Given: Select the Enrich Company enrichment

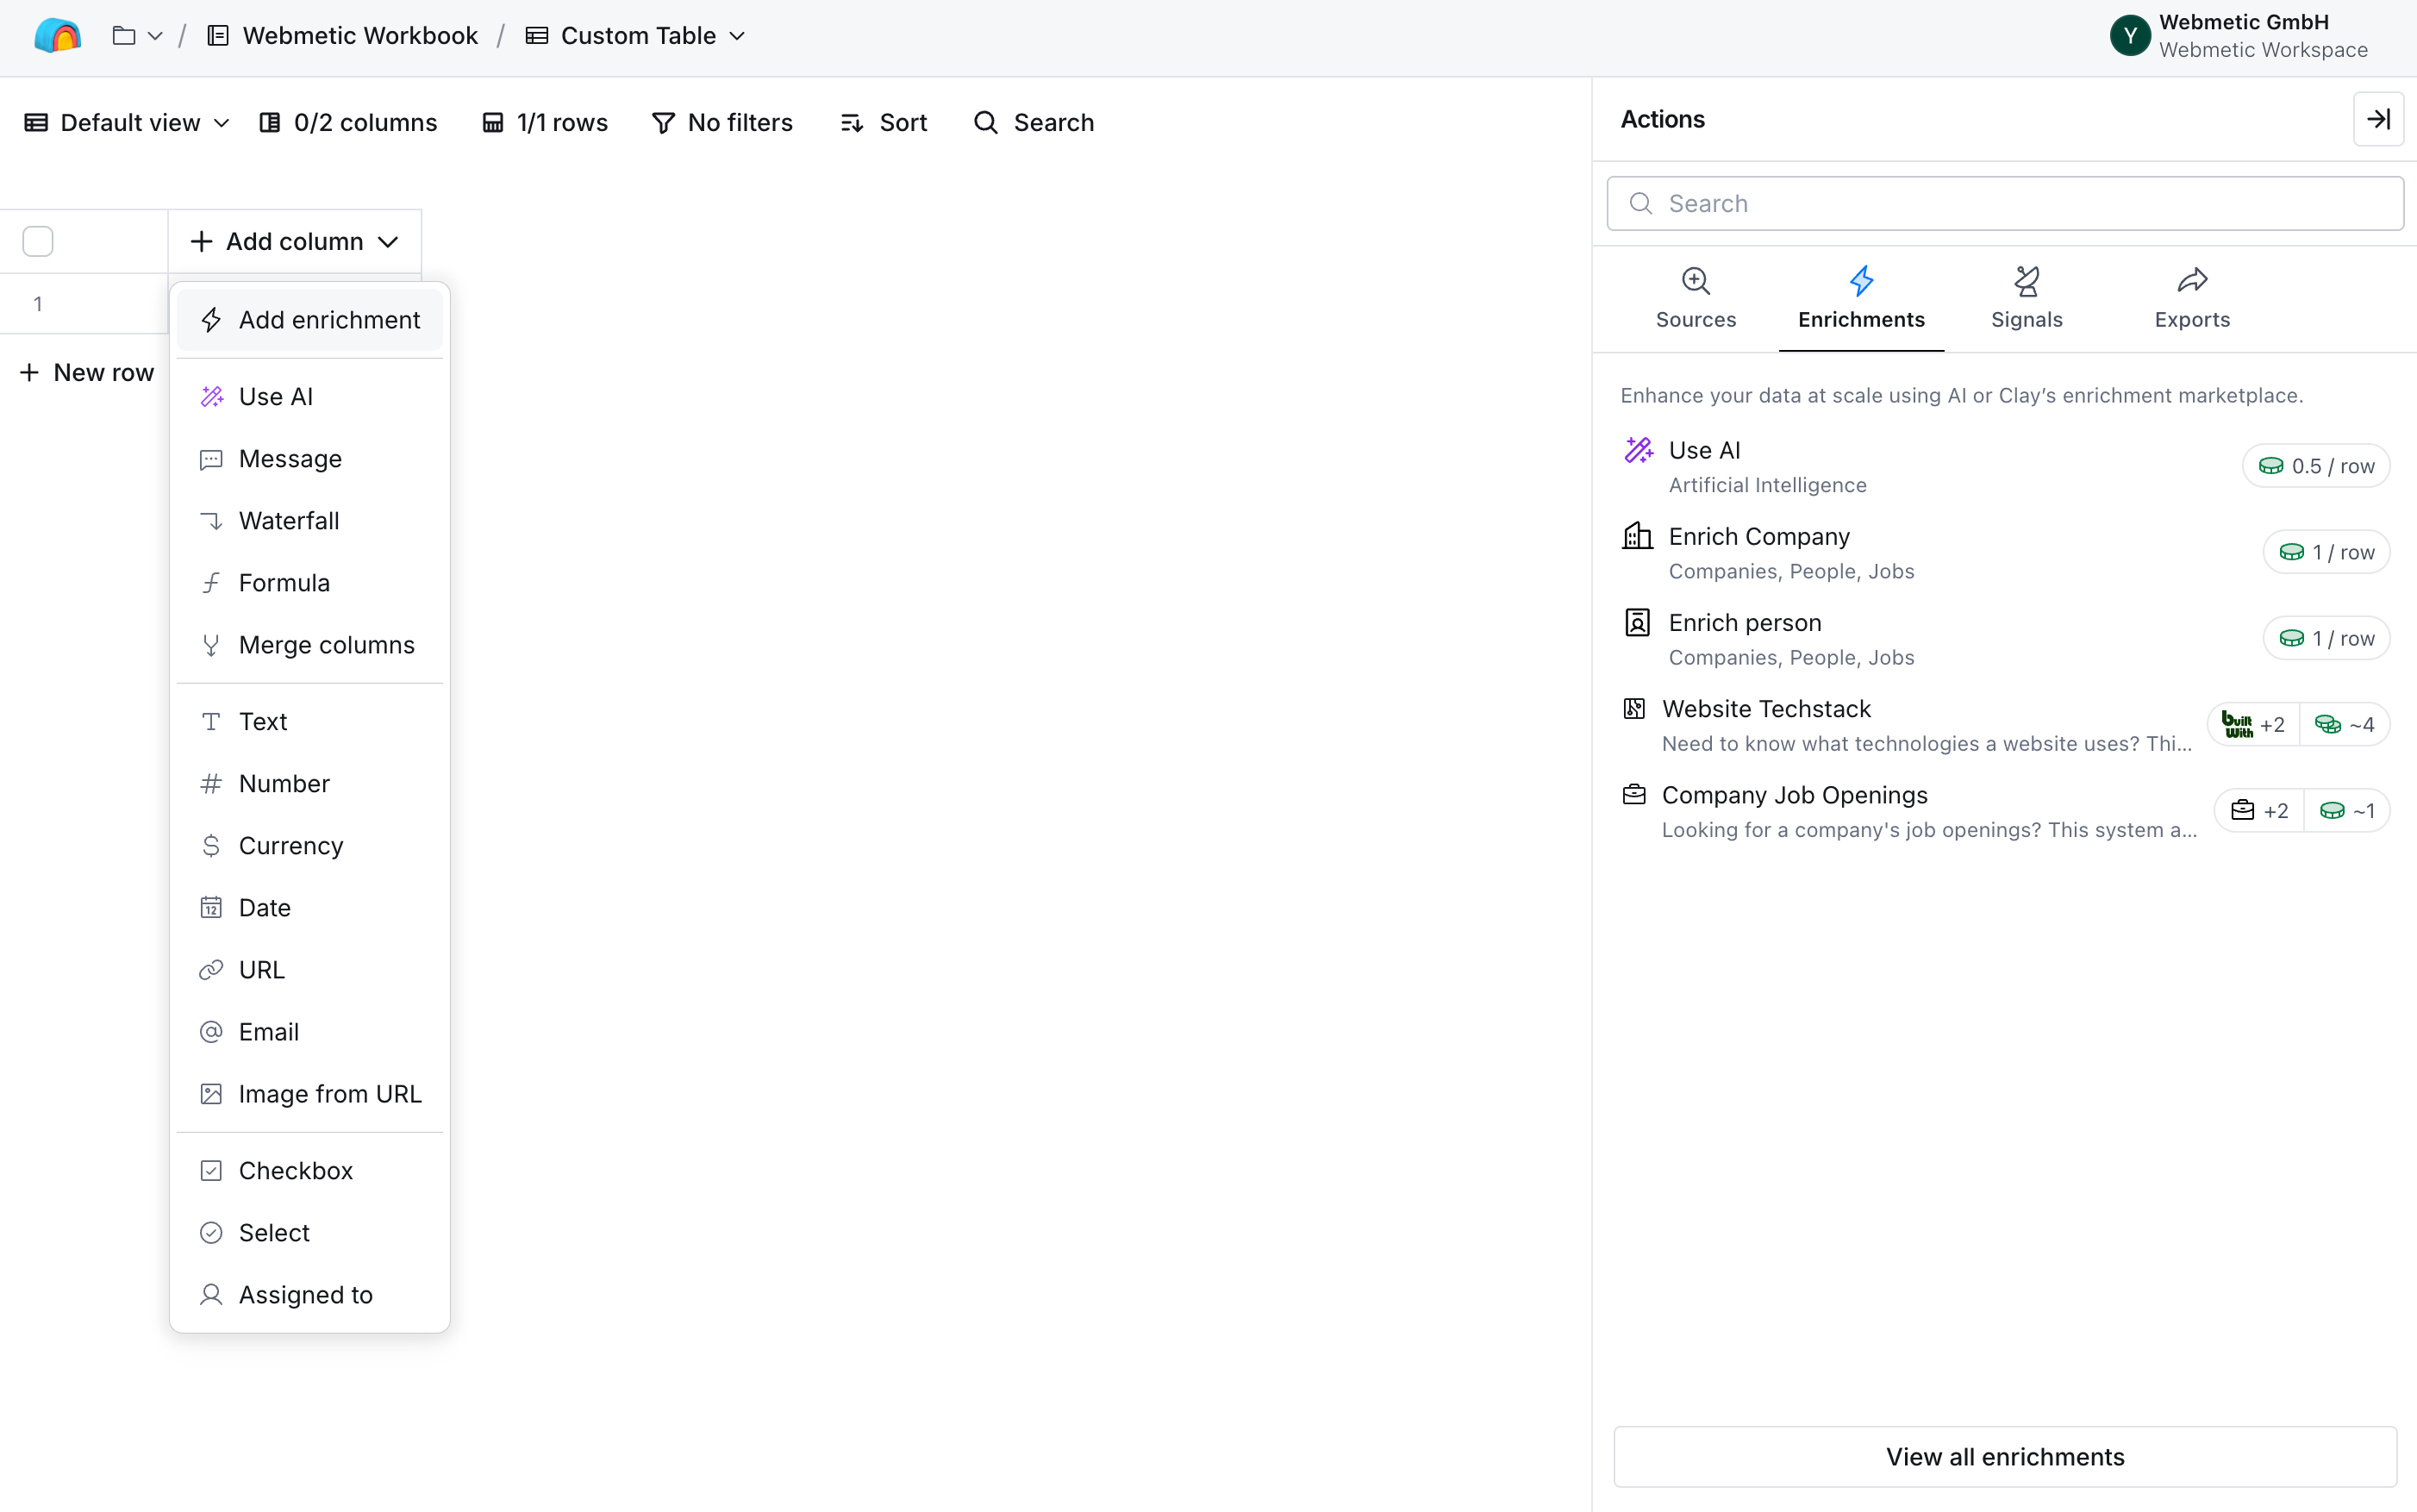Looking at the screenshot, I should pyautogui.click(x=2005, y=553).
